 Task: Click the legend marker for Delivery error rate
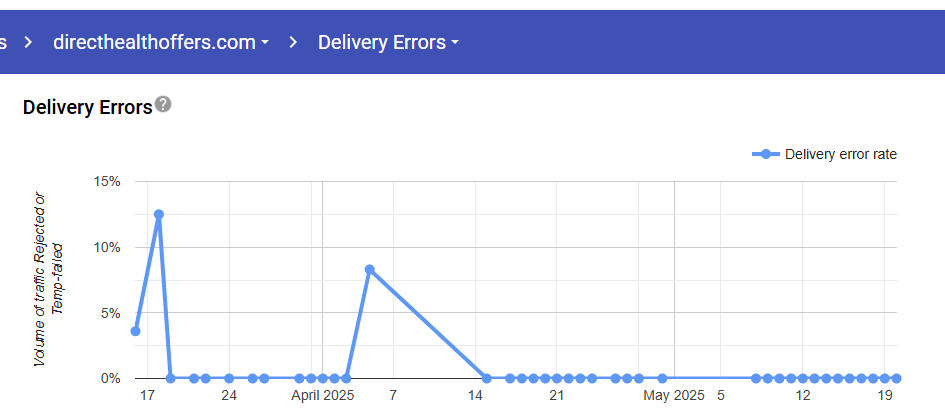[766, 154]
